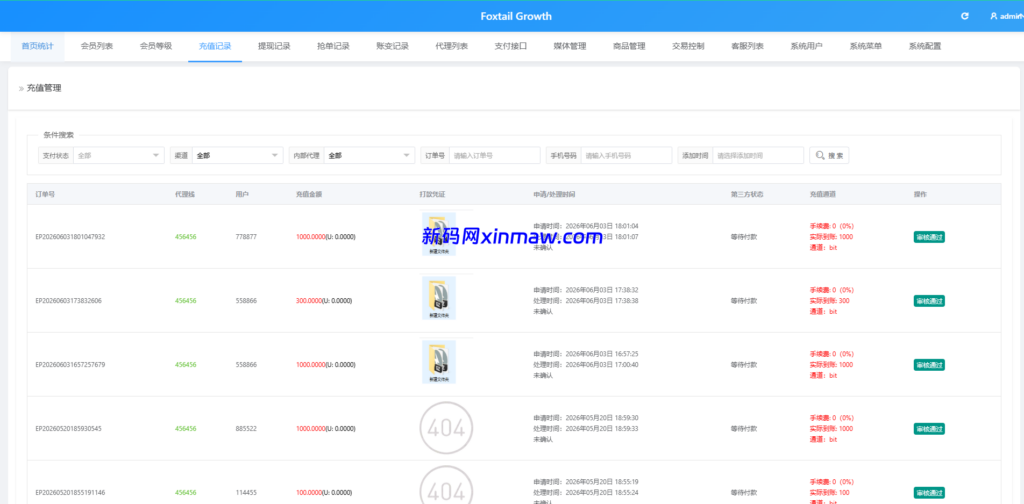This screenshot has width=1024, height=504.
Task: Click the 404 proof image for order EP20260520185930545
Action: tap(446, 428)
